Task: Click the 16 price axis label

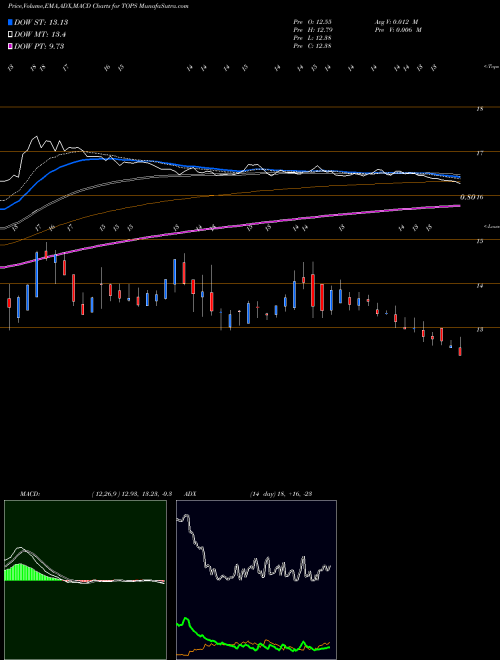Action: [479, 197]
